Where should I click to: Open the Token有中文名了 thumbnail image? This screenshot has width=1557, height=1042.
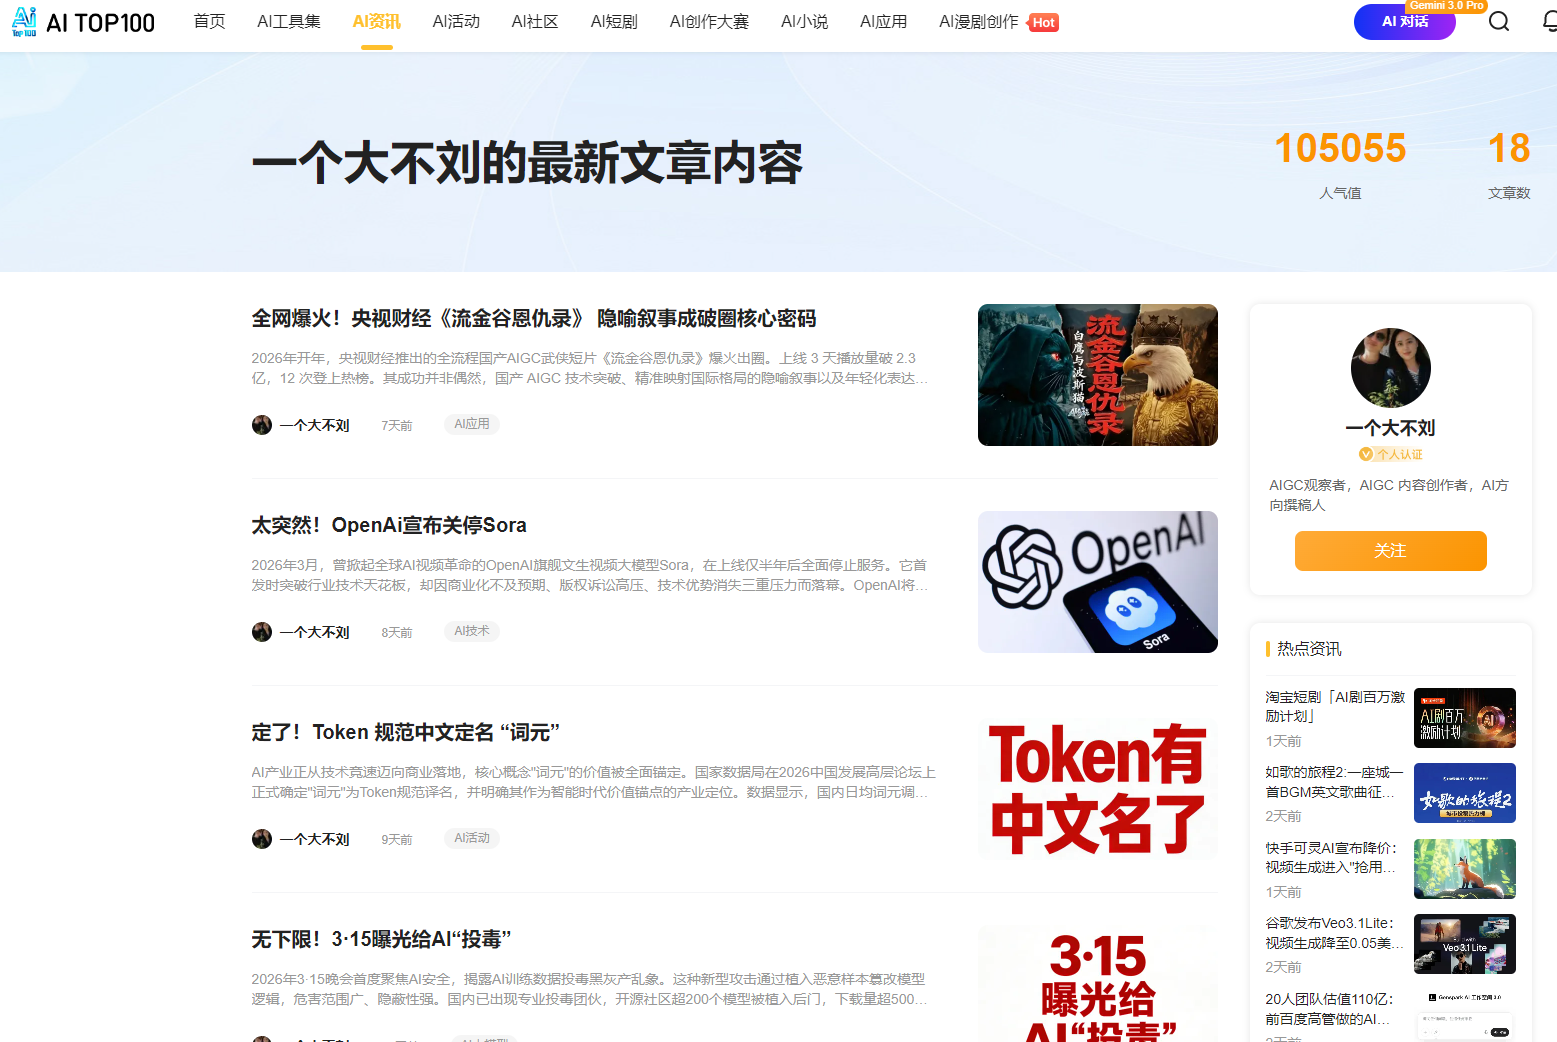(x=1097, y=789)
